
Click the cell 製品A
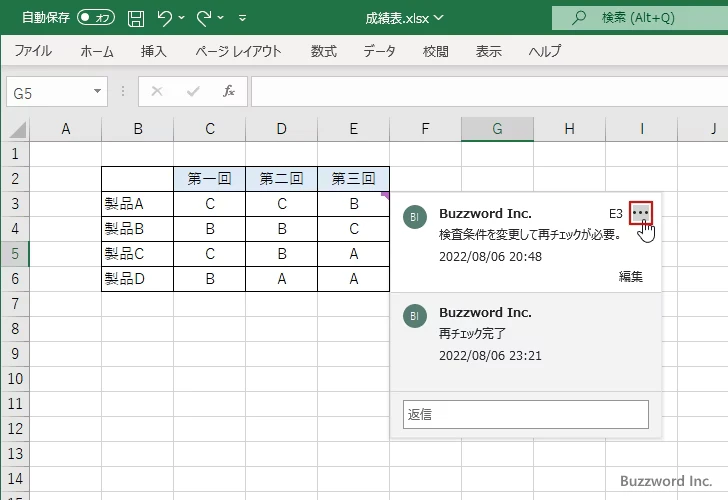(x=137, y=204)
